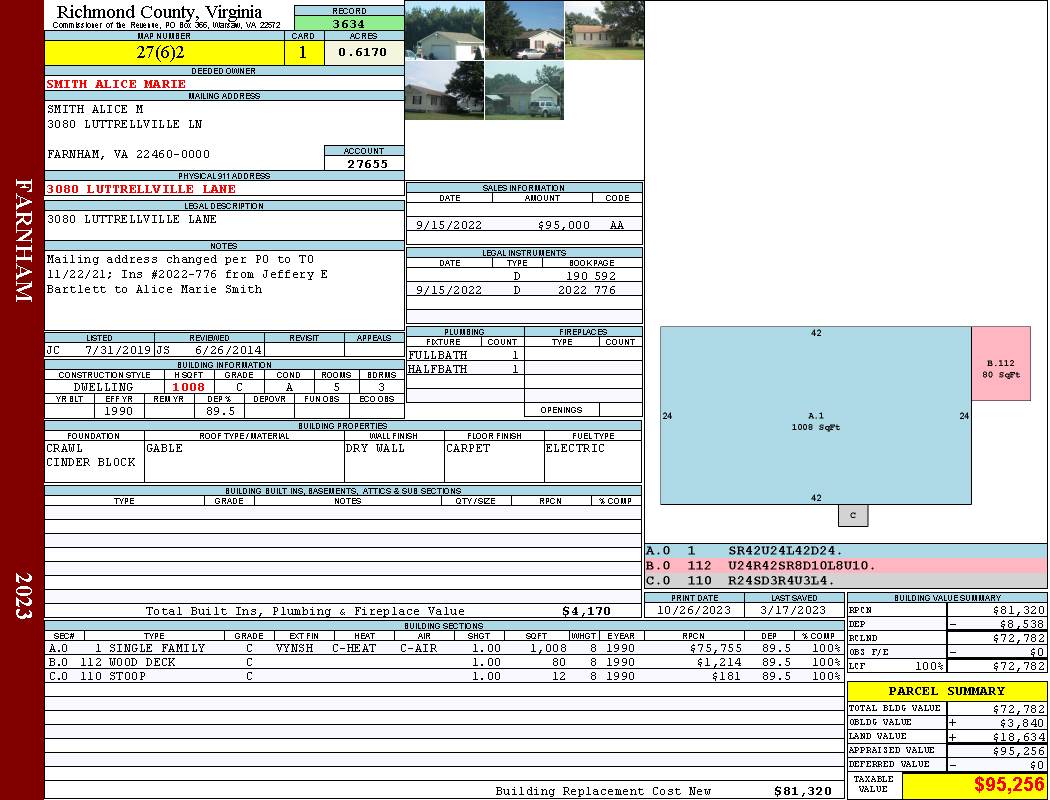Click the red taxable value $95,256
Viewport: 1050px width, 800px height.
(x=974, y=785)
